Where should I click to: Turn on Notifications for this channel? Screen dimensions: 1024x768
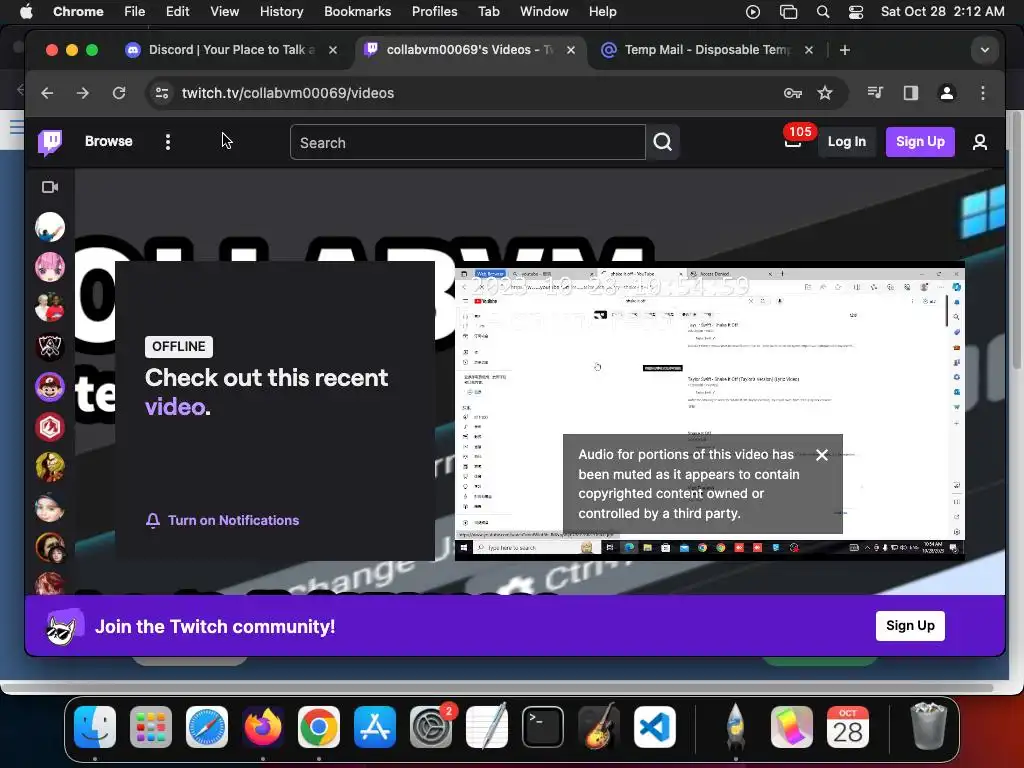222,520
